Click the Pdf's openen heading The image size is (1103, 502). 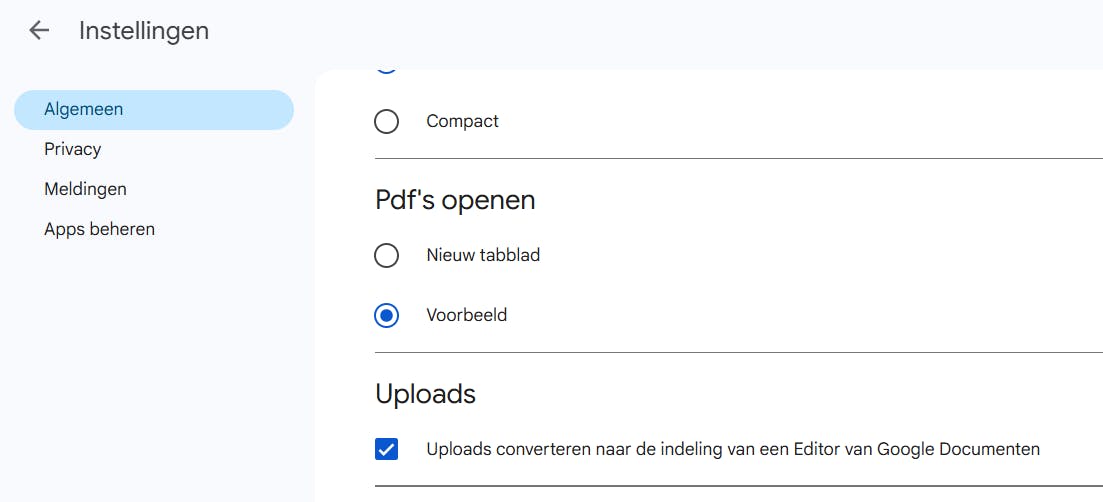[x=455, y=200]
